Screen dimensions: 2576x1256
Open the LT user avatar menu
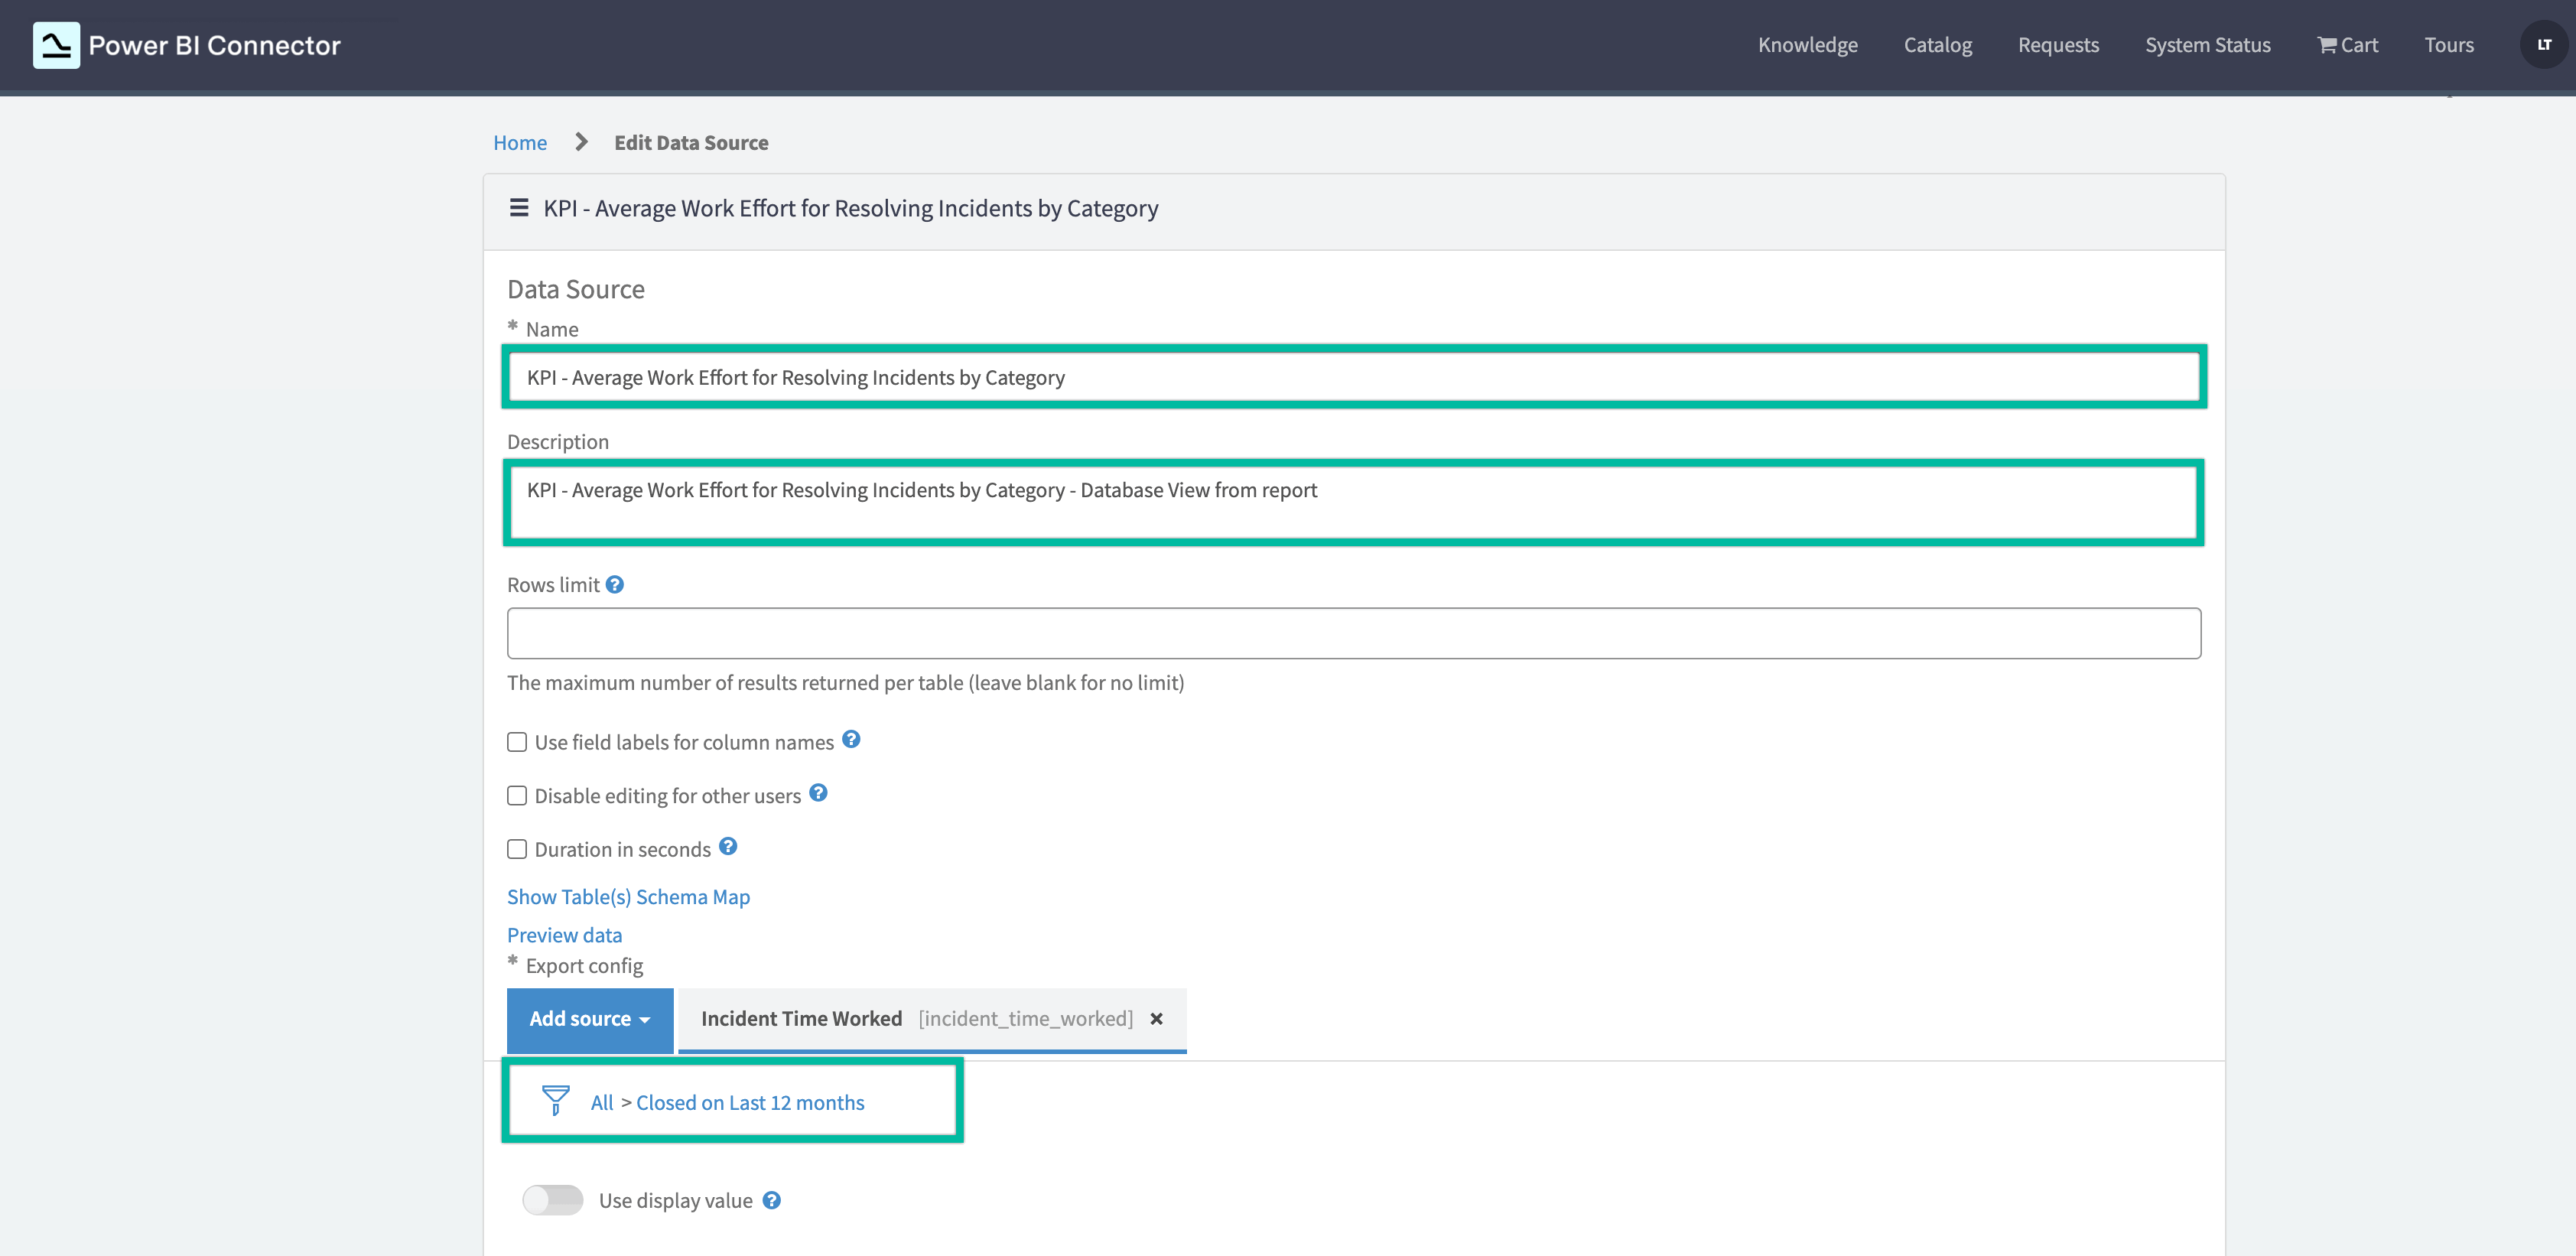[2543, 45]
